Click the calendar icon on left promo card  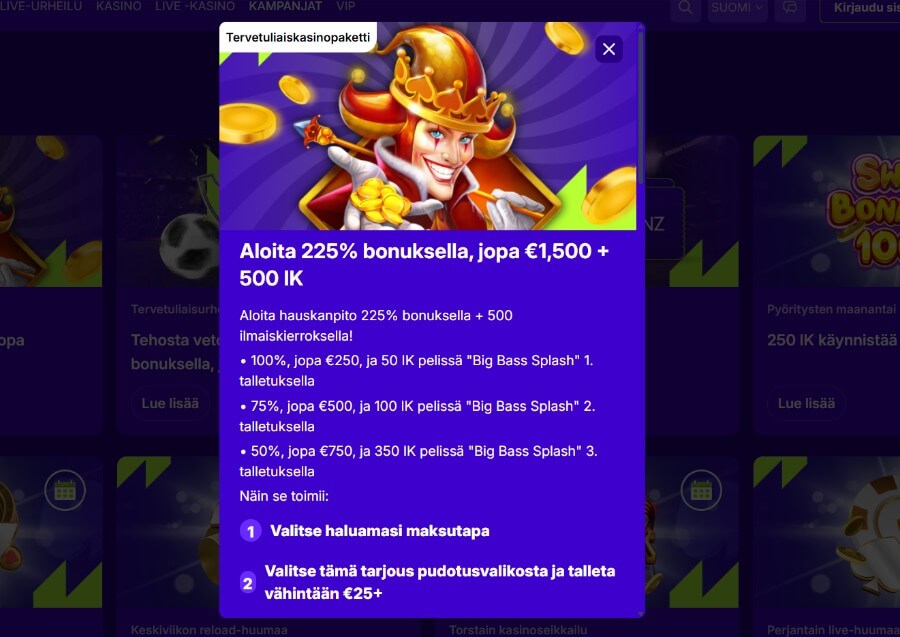click(65, 490)
